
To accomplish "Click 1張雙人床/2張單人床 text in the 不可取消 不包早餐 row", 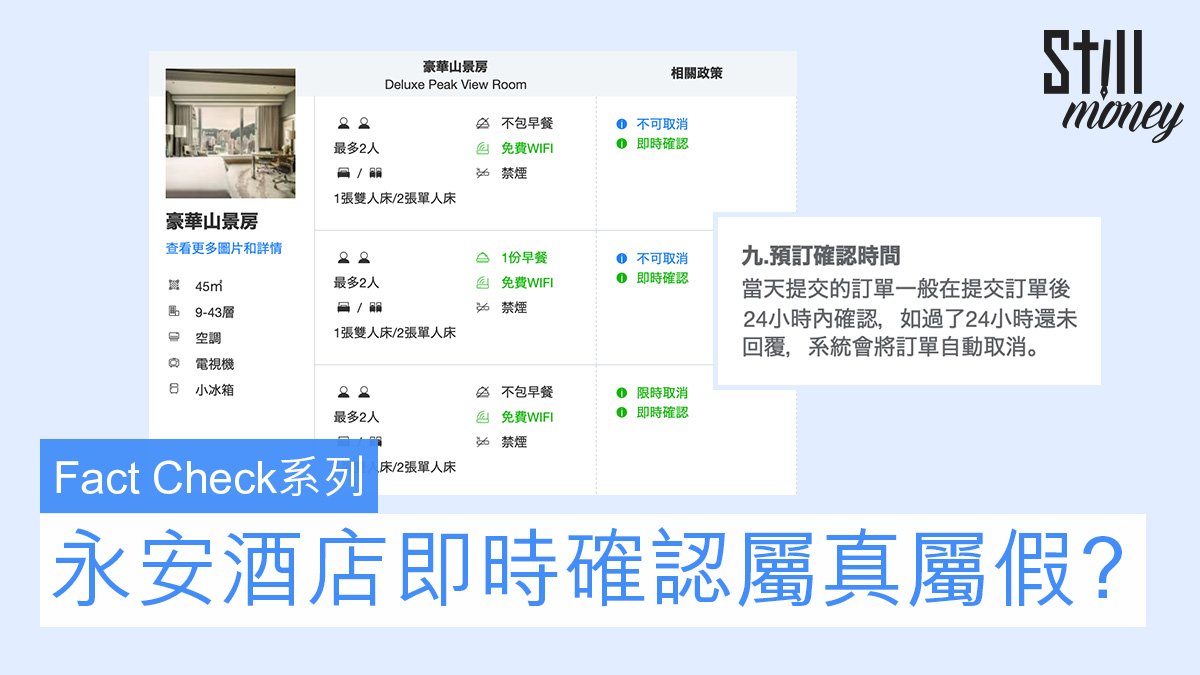I will (395, 198).
